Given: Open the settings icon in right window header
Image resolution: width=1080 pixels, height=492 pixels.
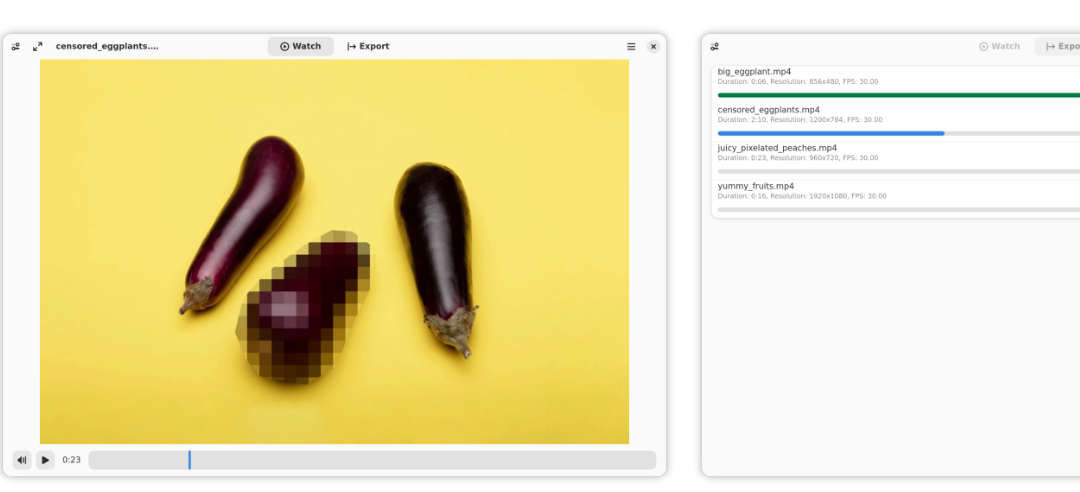Looking at the screenshot, I should click(x=714, y=46).
